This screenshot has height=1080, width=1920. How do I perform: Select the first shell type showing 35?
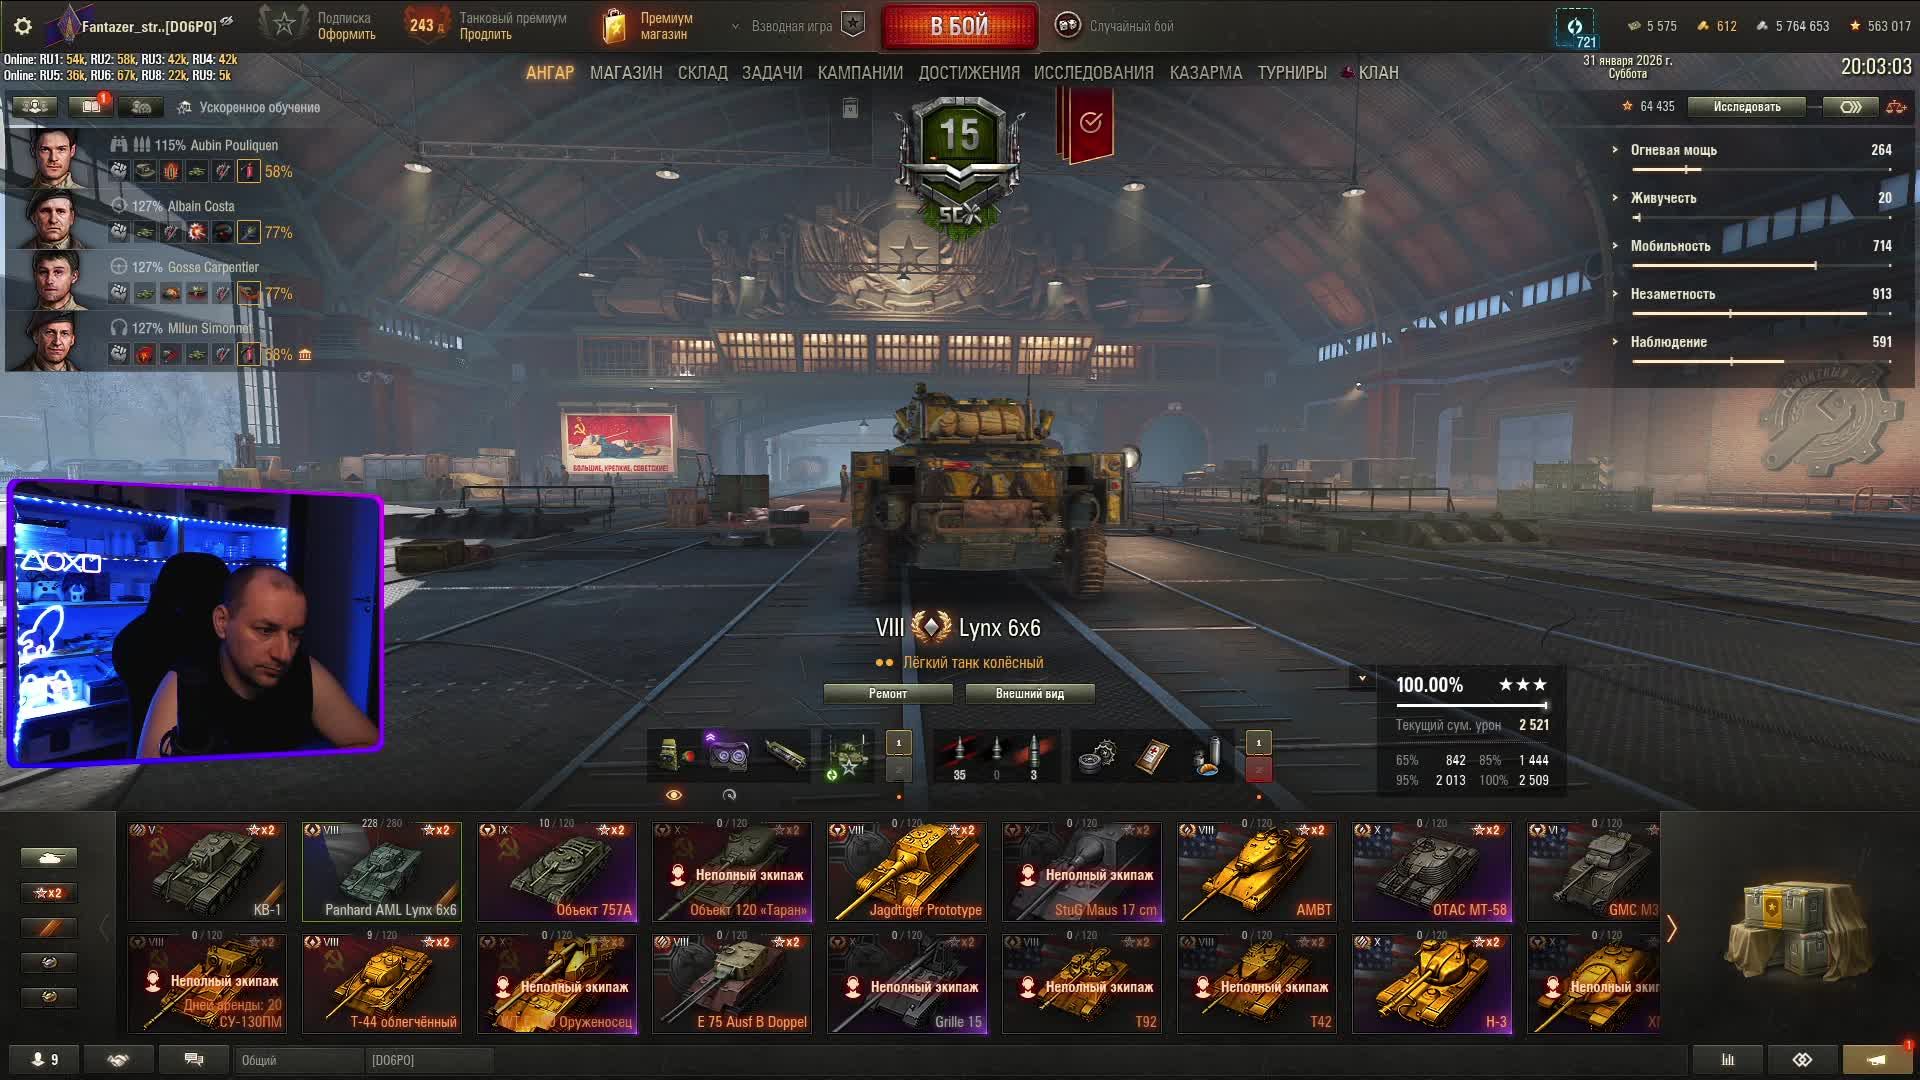tap(959, 757)
